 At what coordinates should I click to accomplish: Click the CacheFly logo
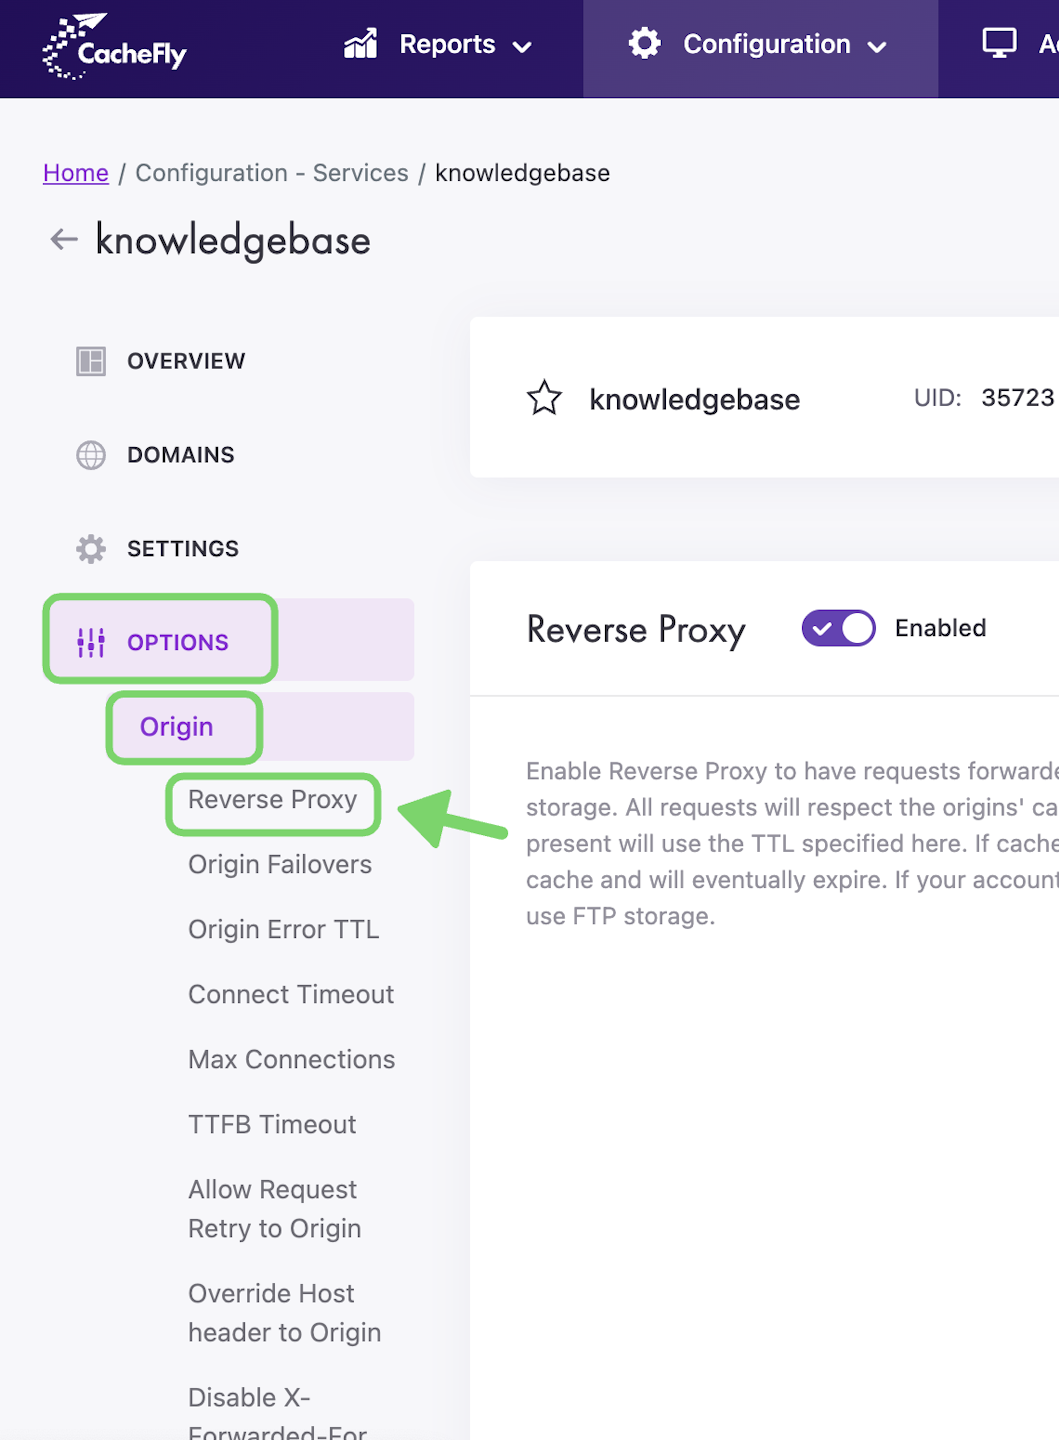point(115,47)
